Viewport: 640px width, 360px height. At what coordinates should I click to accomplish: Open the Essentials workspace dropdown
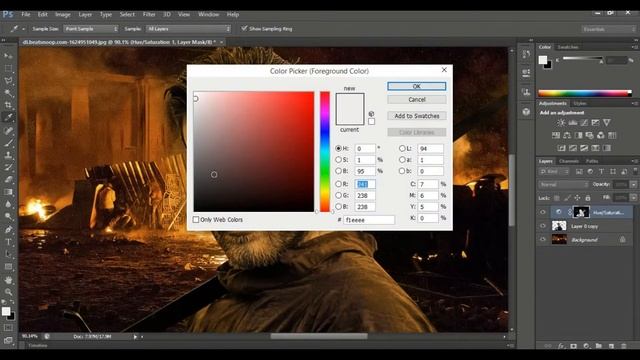(608, 29)
